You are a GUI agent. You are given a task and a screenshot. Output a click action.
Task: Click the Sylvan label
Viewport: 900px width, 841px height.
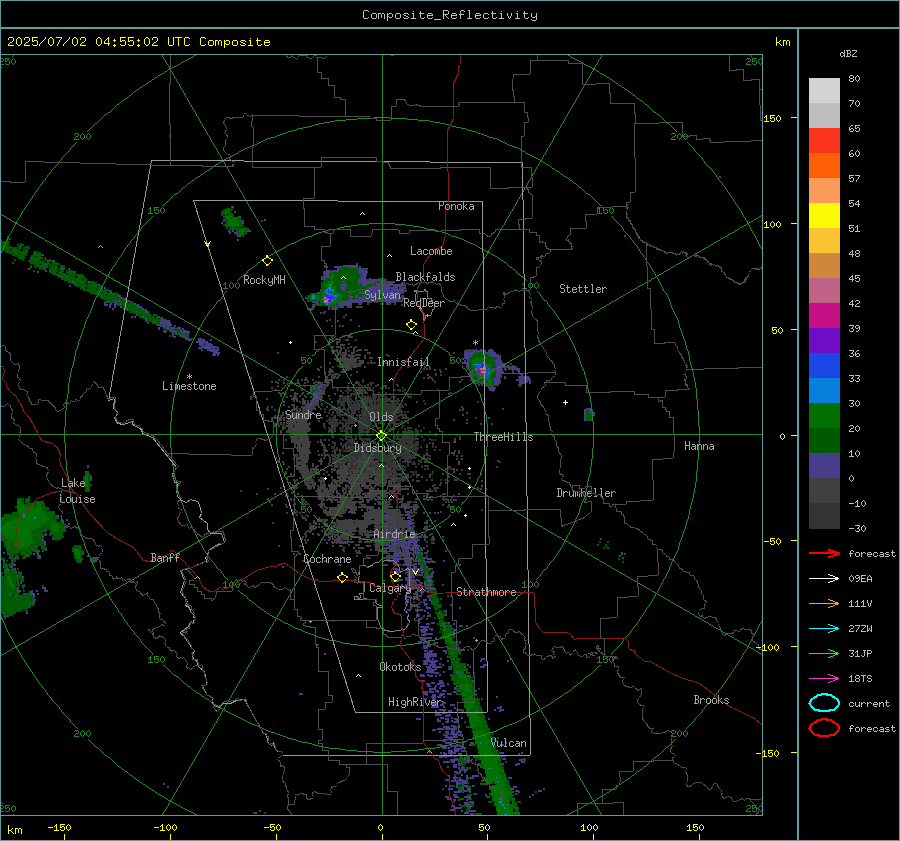(382, 295)
